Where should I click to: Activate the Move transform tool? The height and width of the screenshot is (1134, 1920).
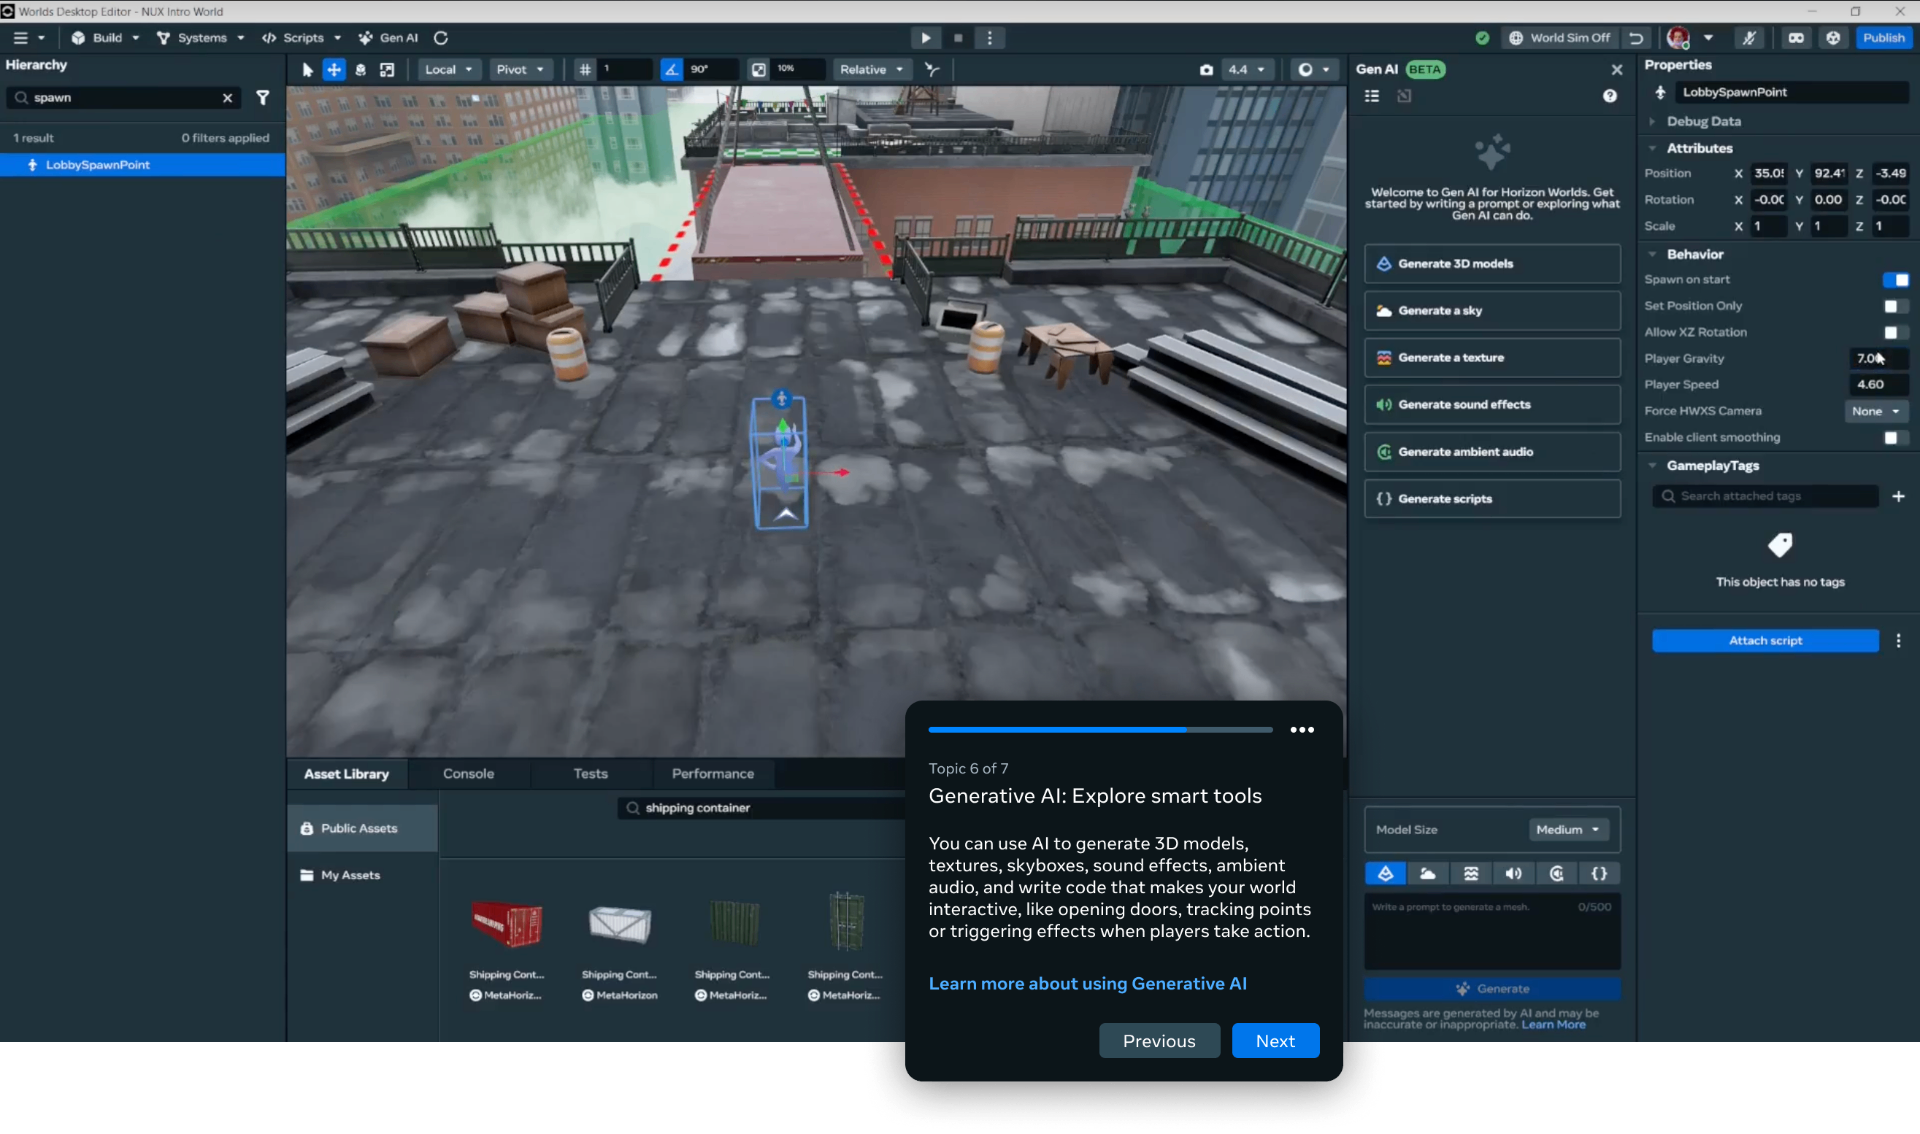pos(334,70)
